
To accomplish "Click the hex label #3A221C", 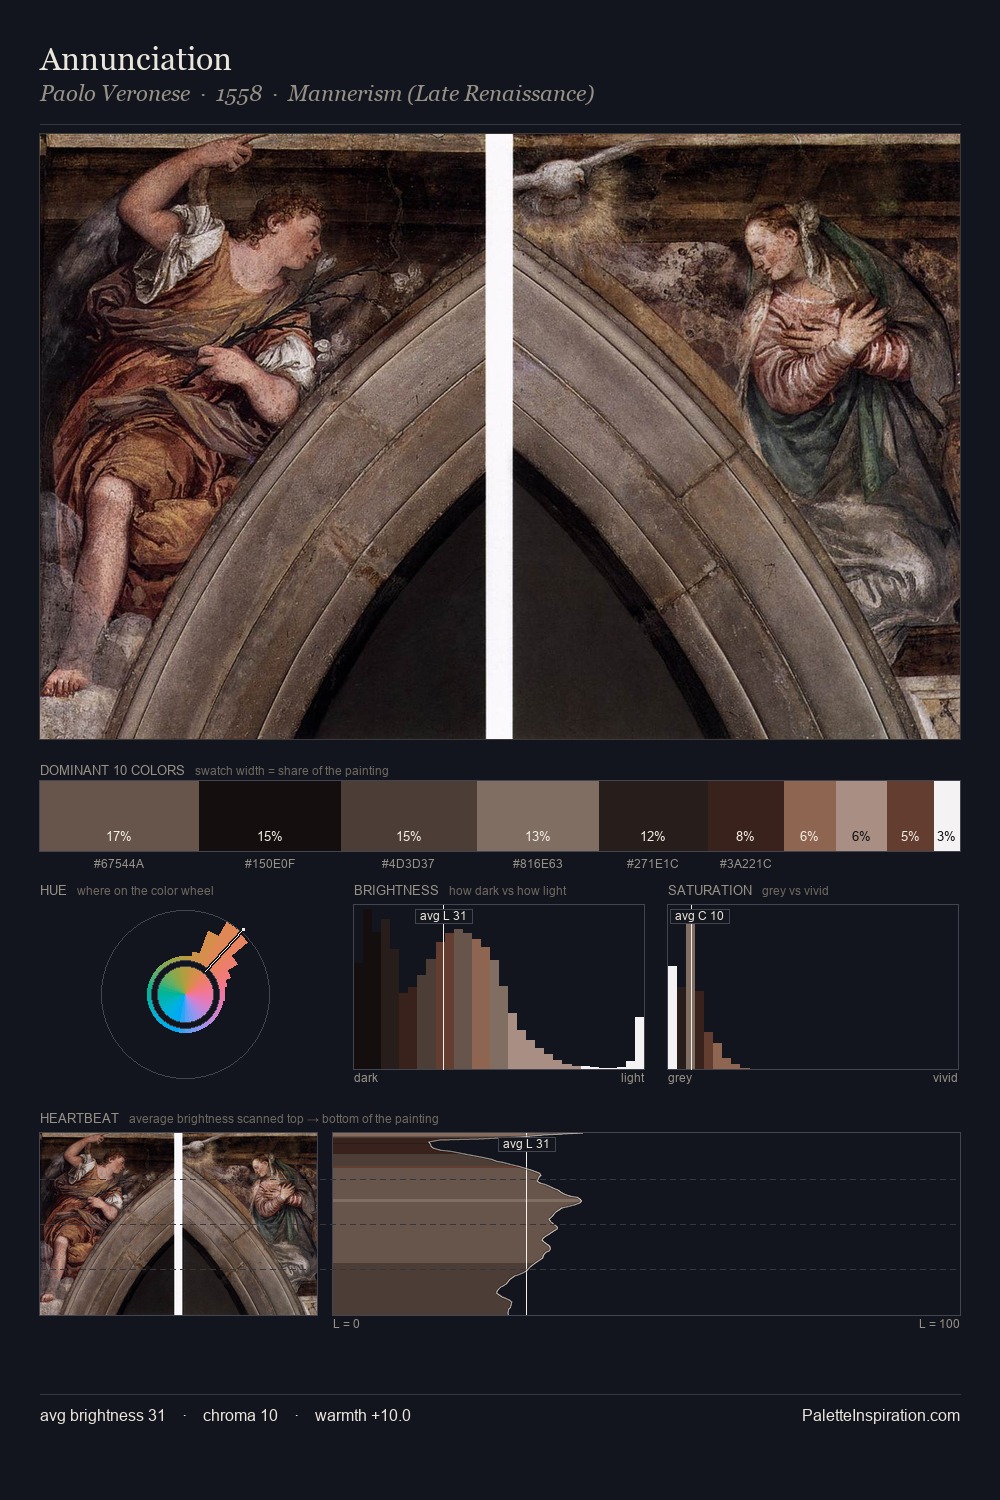I will coord(746,864).
